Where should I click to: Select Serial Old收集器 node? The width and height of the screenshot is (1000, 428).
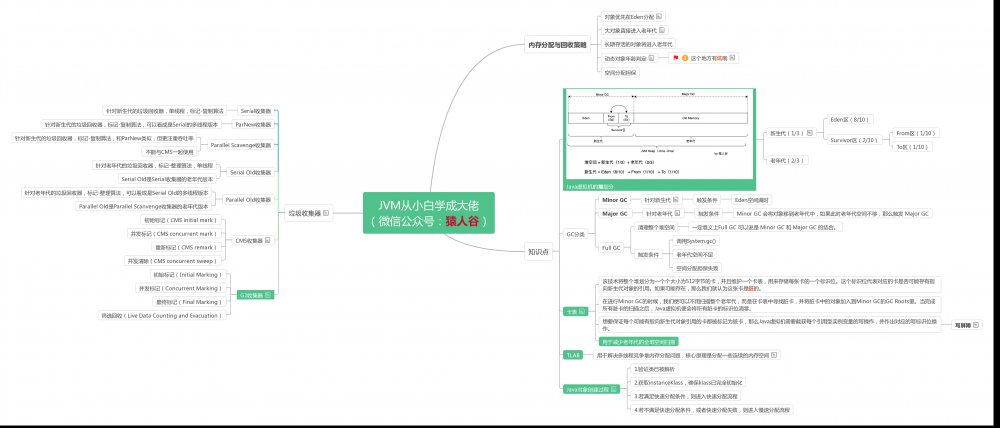coord(250,172)
